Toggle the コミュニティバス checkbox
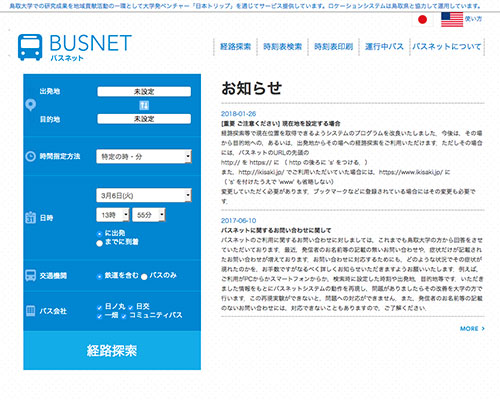500x400 pixels. pyautogui.click(x=124, y=316)
